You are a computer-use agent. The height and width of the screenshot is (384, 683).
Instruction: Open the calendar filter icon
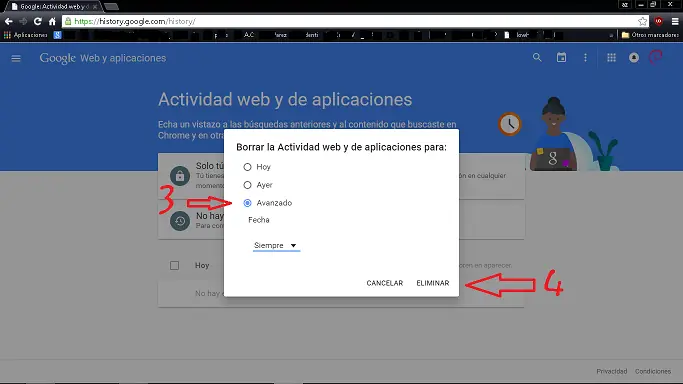pyautogui.click(x=561, y=57)
